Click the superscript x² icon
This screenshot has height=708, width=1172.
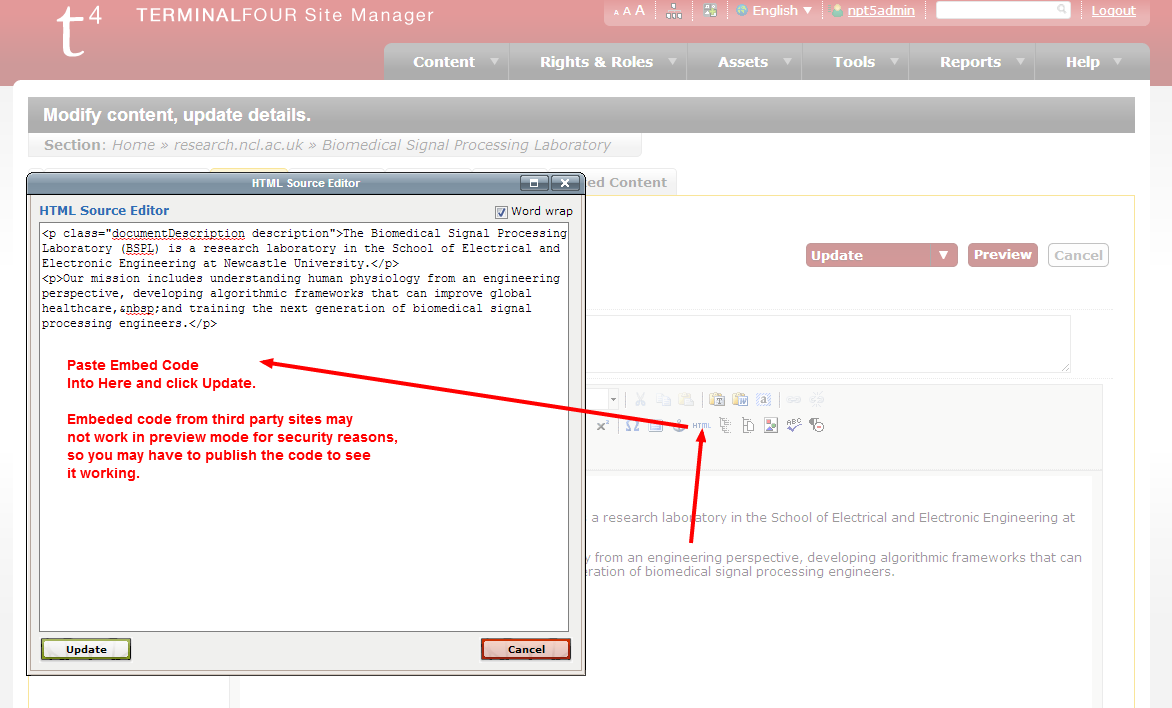pyautogui.click(x=602, y=426)
